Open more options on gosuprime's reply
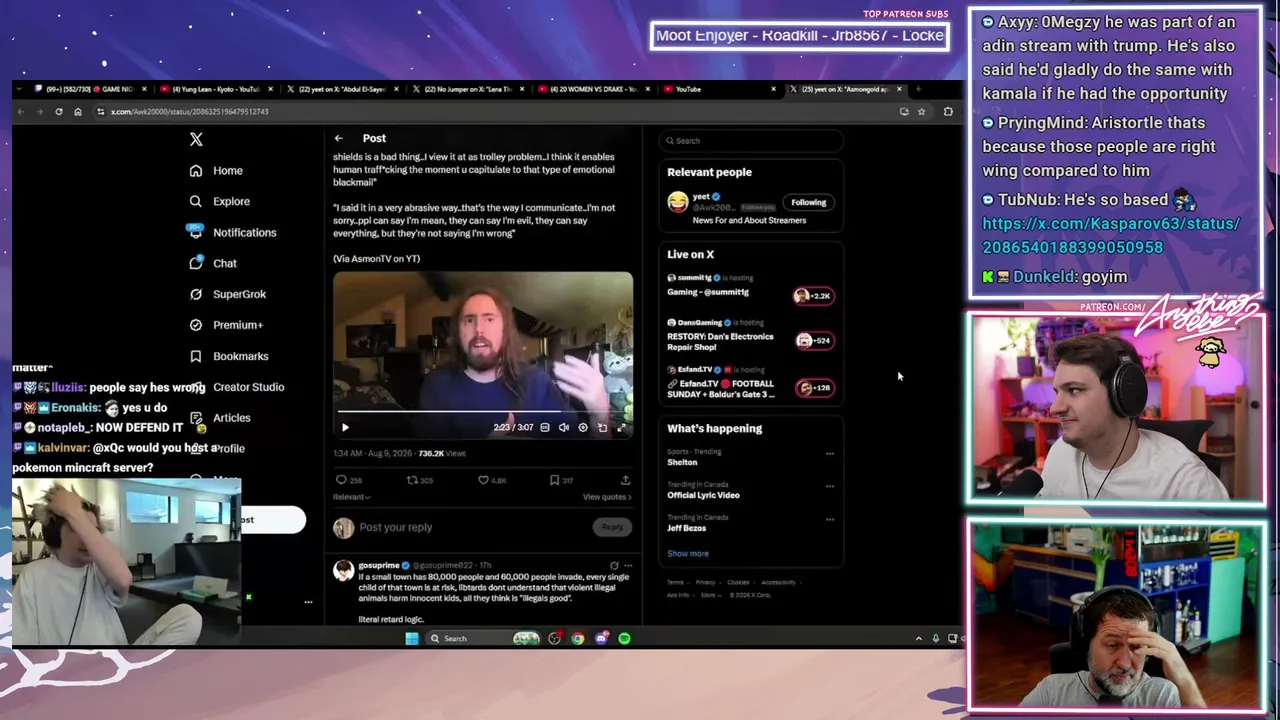This screenshot has height=720, width=1280. click(628, 566)
